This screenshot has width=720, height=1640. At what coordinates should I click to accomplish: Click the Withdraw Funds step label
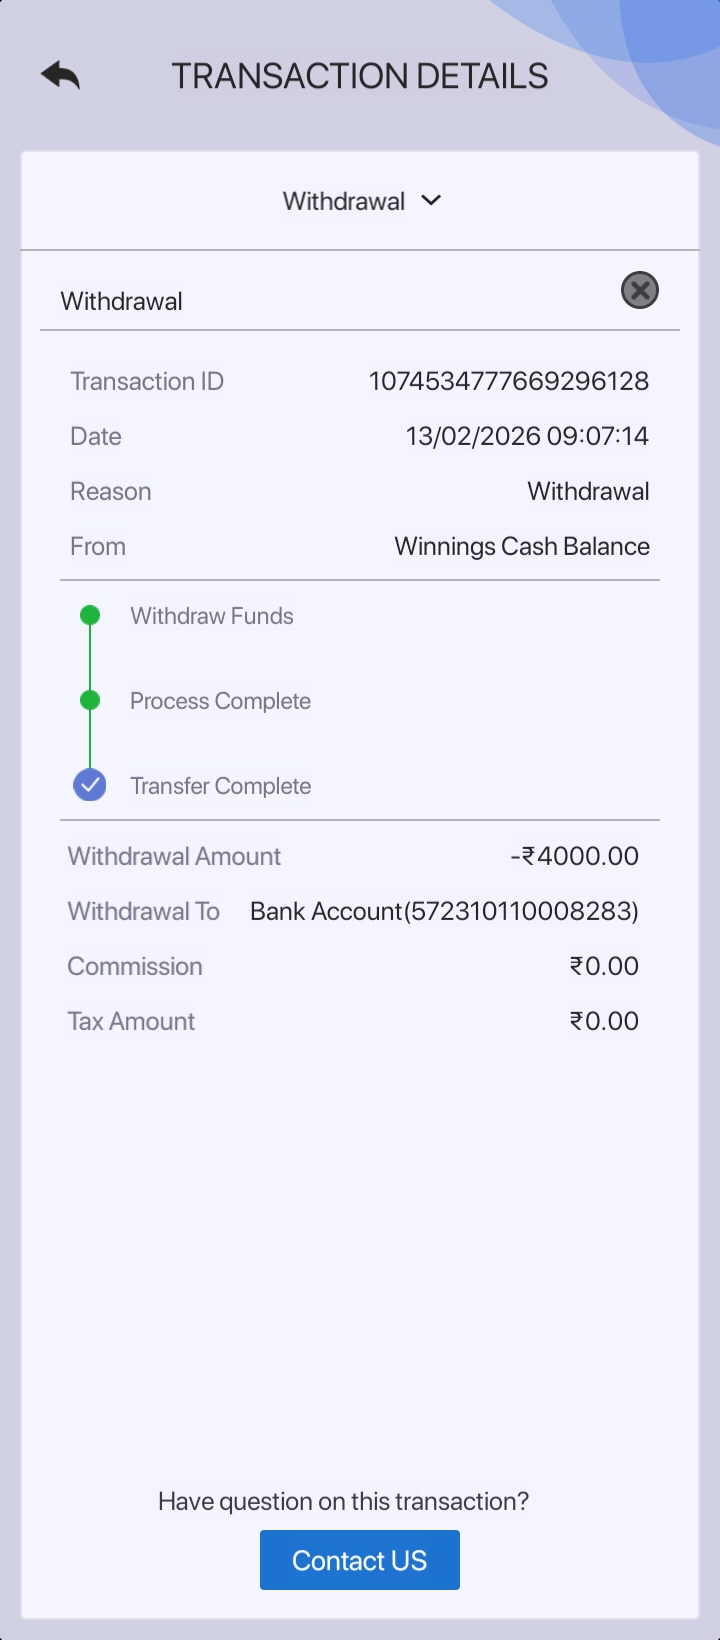point(212,616)
